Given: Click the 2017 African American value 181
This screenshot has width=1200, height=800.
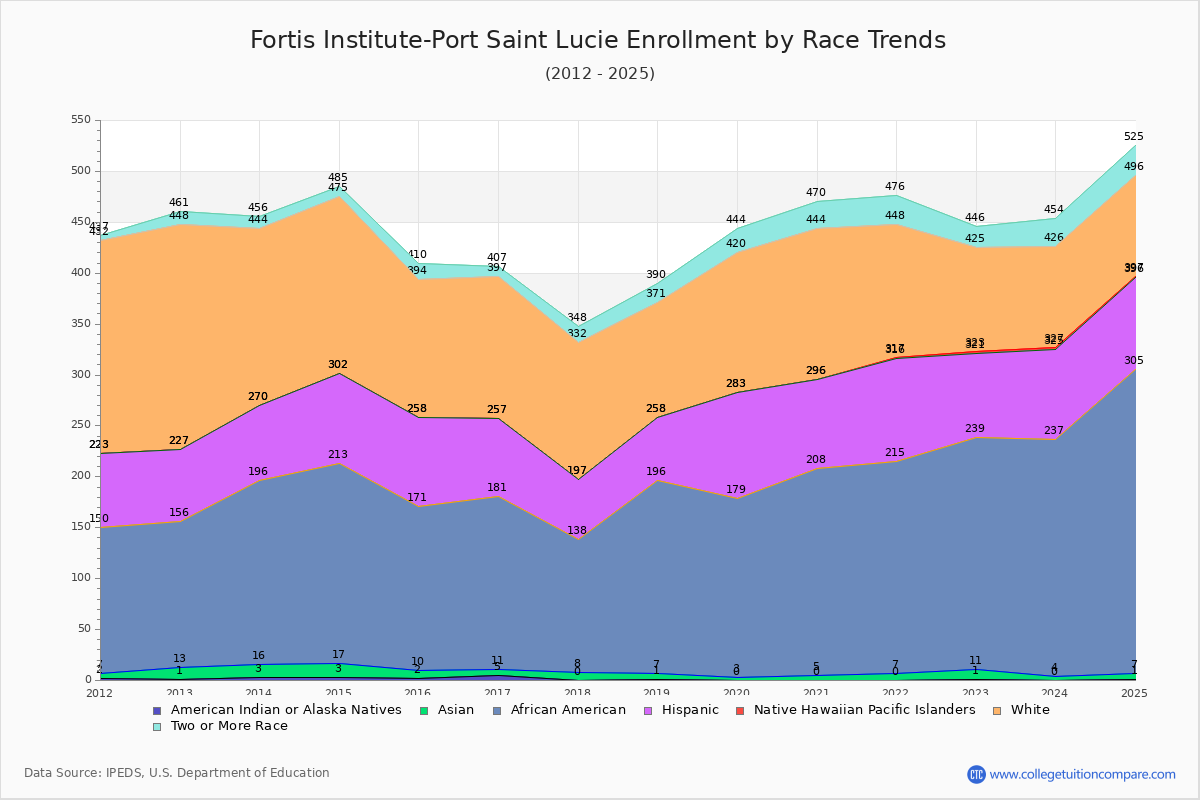Looking at the screenshot, I should tap(497, 487).
